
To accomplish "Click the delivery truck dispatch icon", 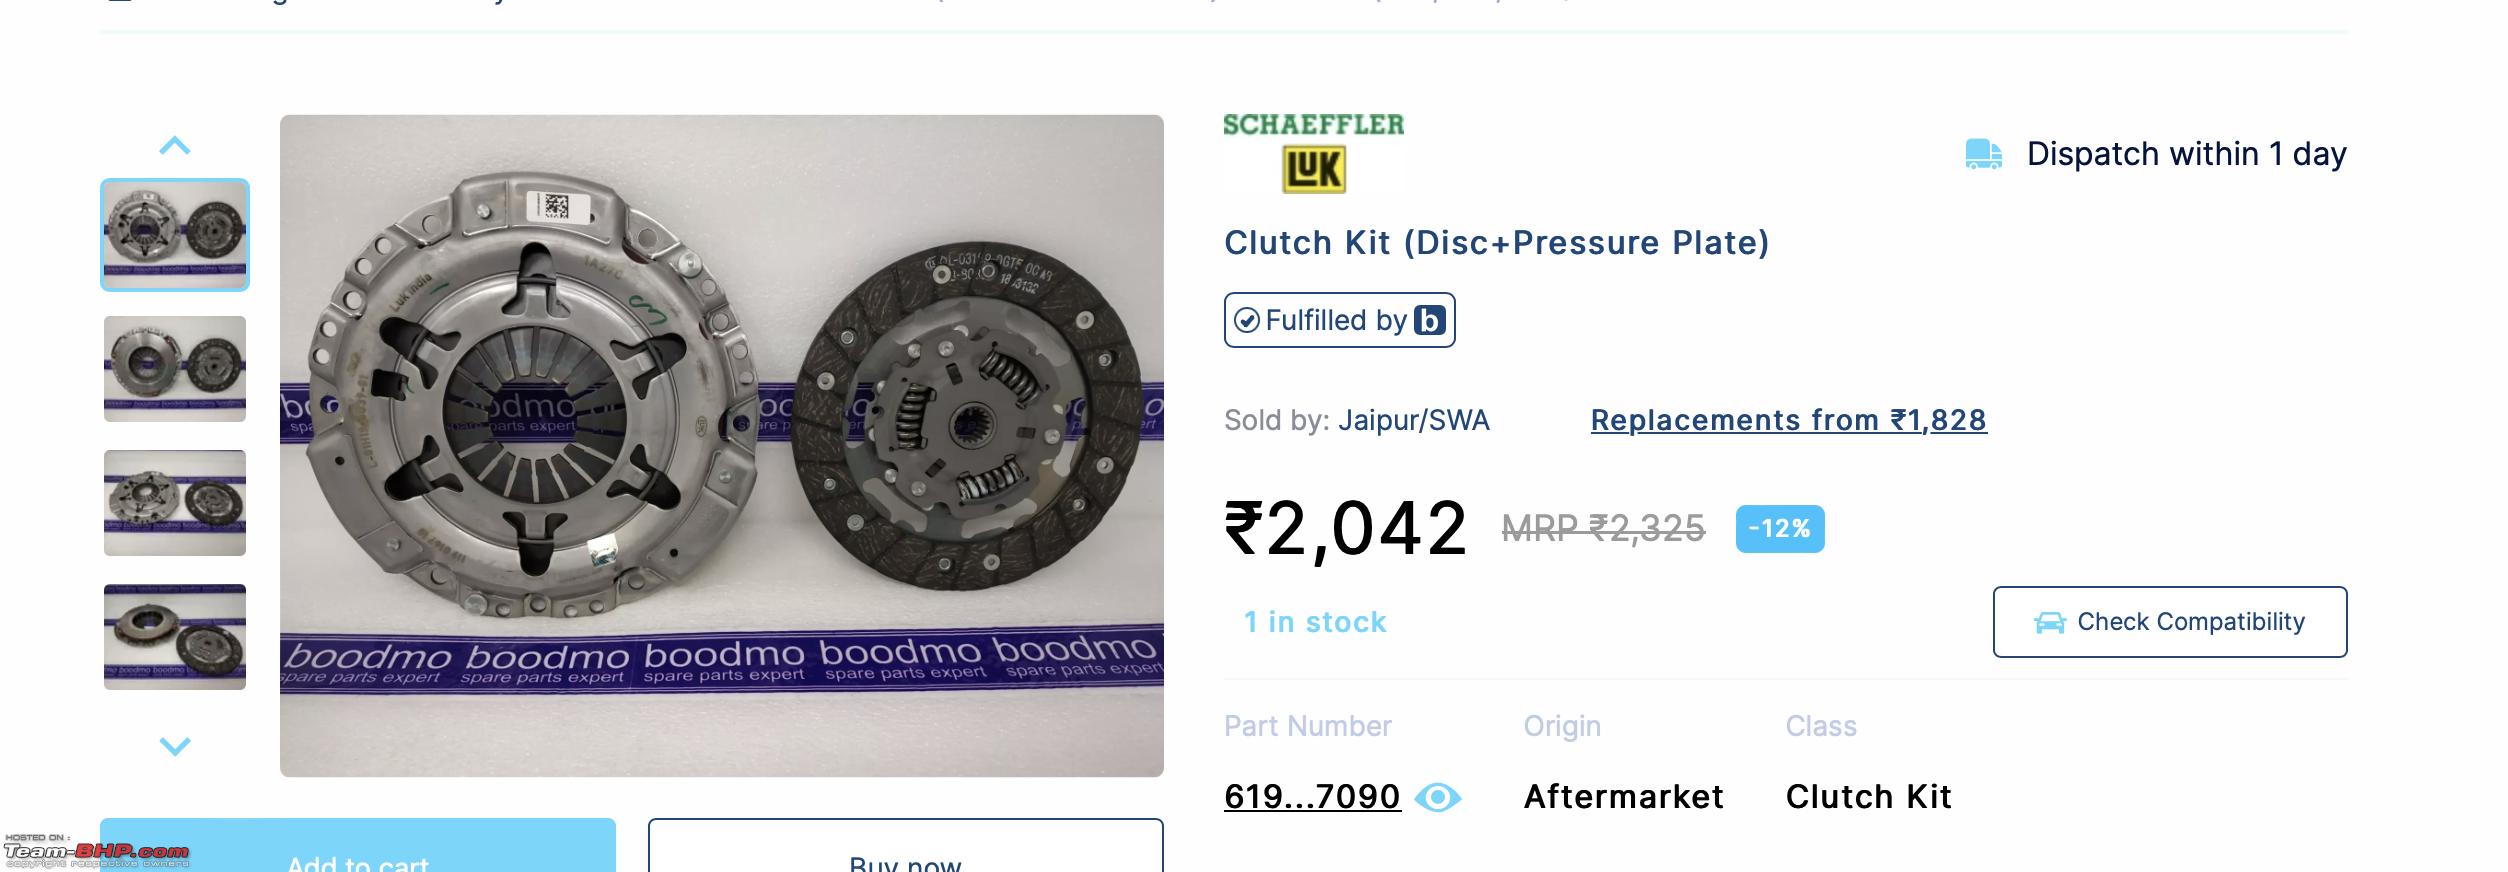I will point(1984,155).
